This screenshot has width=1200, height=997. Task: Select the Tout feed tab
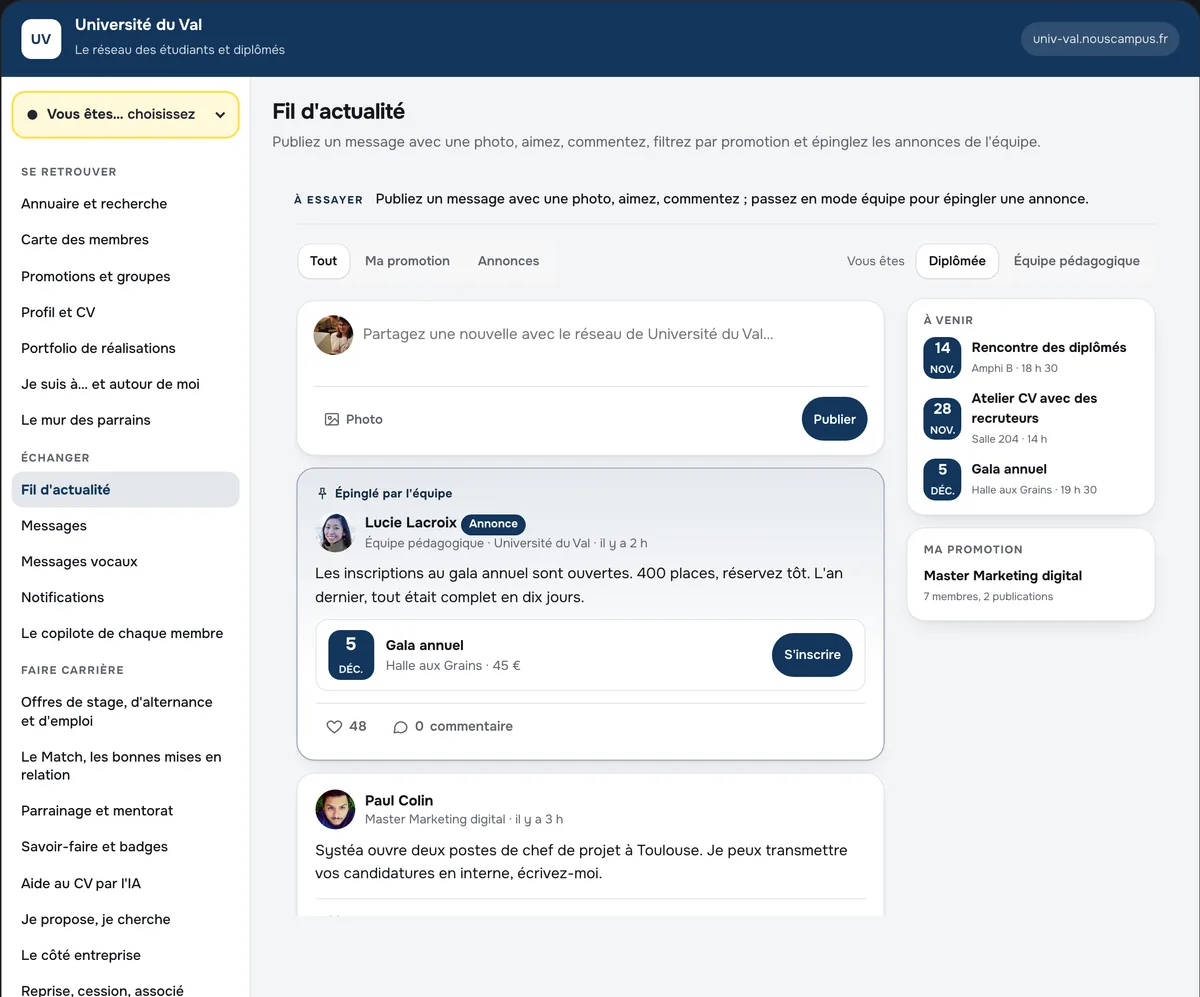tap(324, 261)
